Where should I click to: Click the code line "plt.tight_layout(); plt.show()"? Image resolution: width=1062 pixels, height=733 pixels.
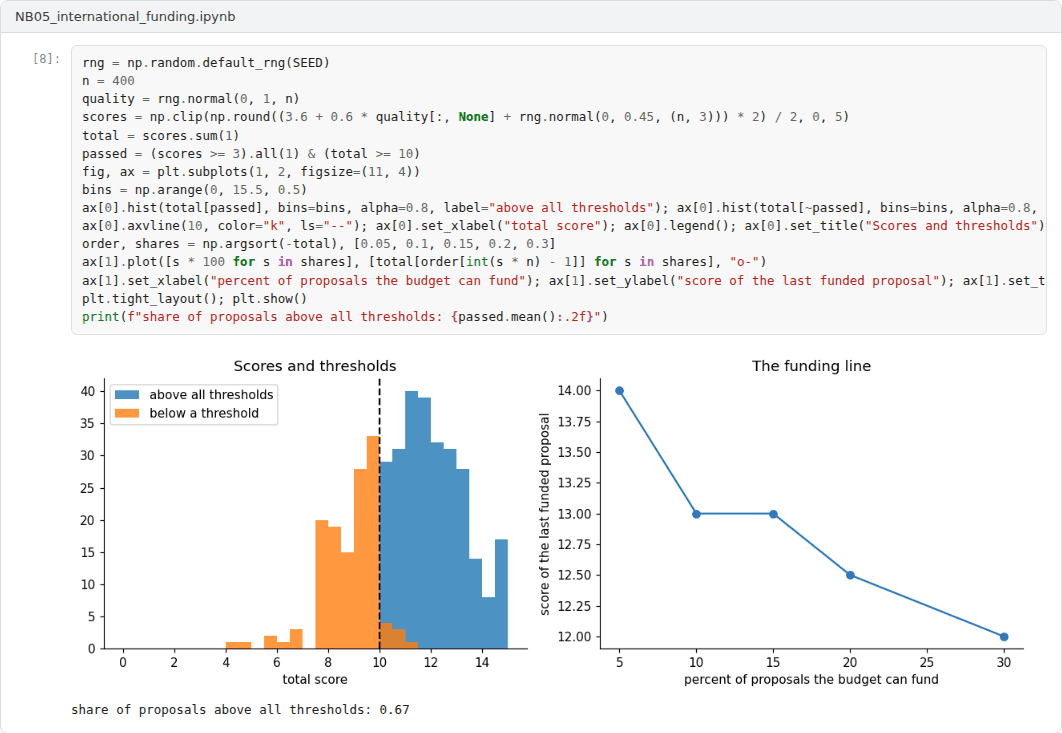point(194,299)
